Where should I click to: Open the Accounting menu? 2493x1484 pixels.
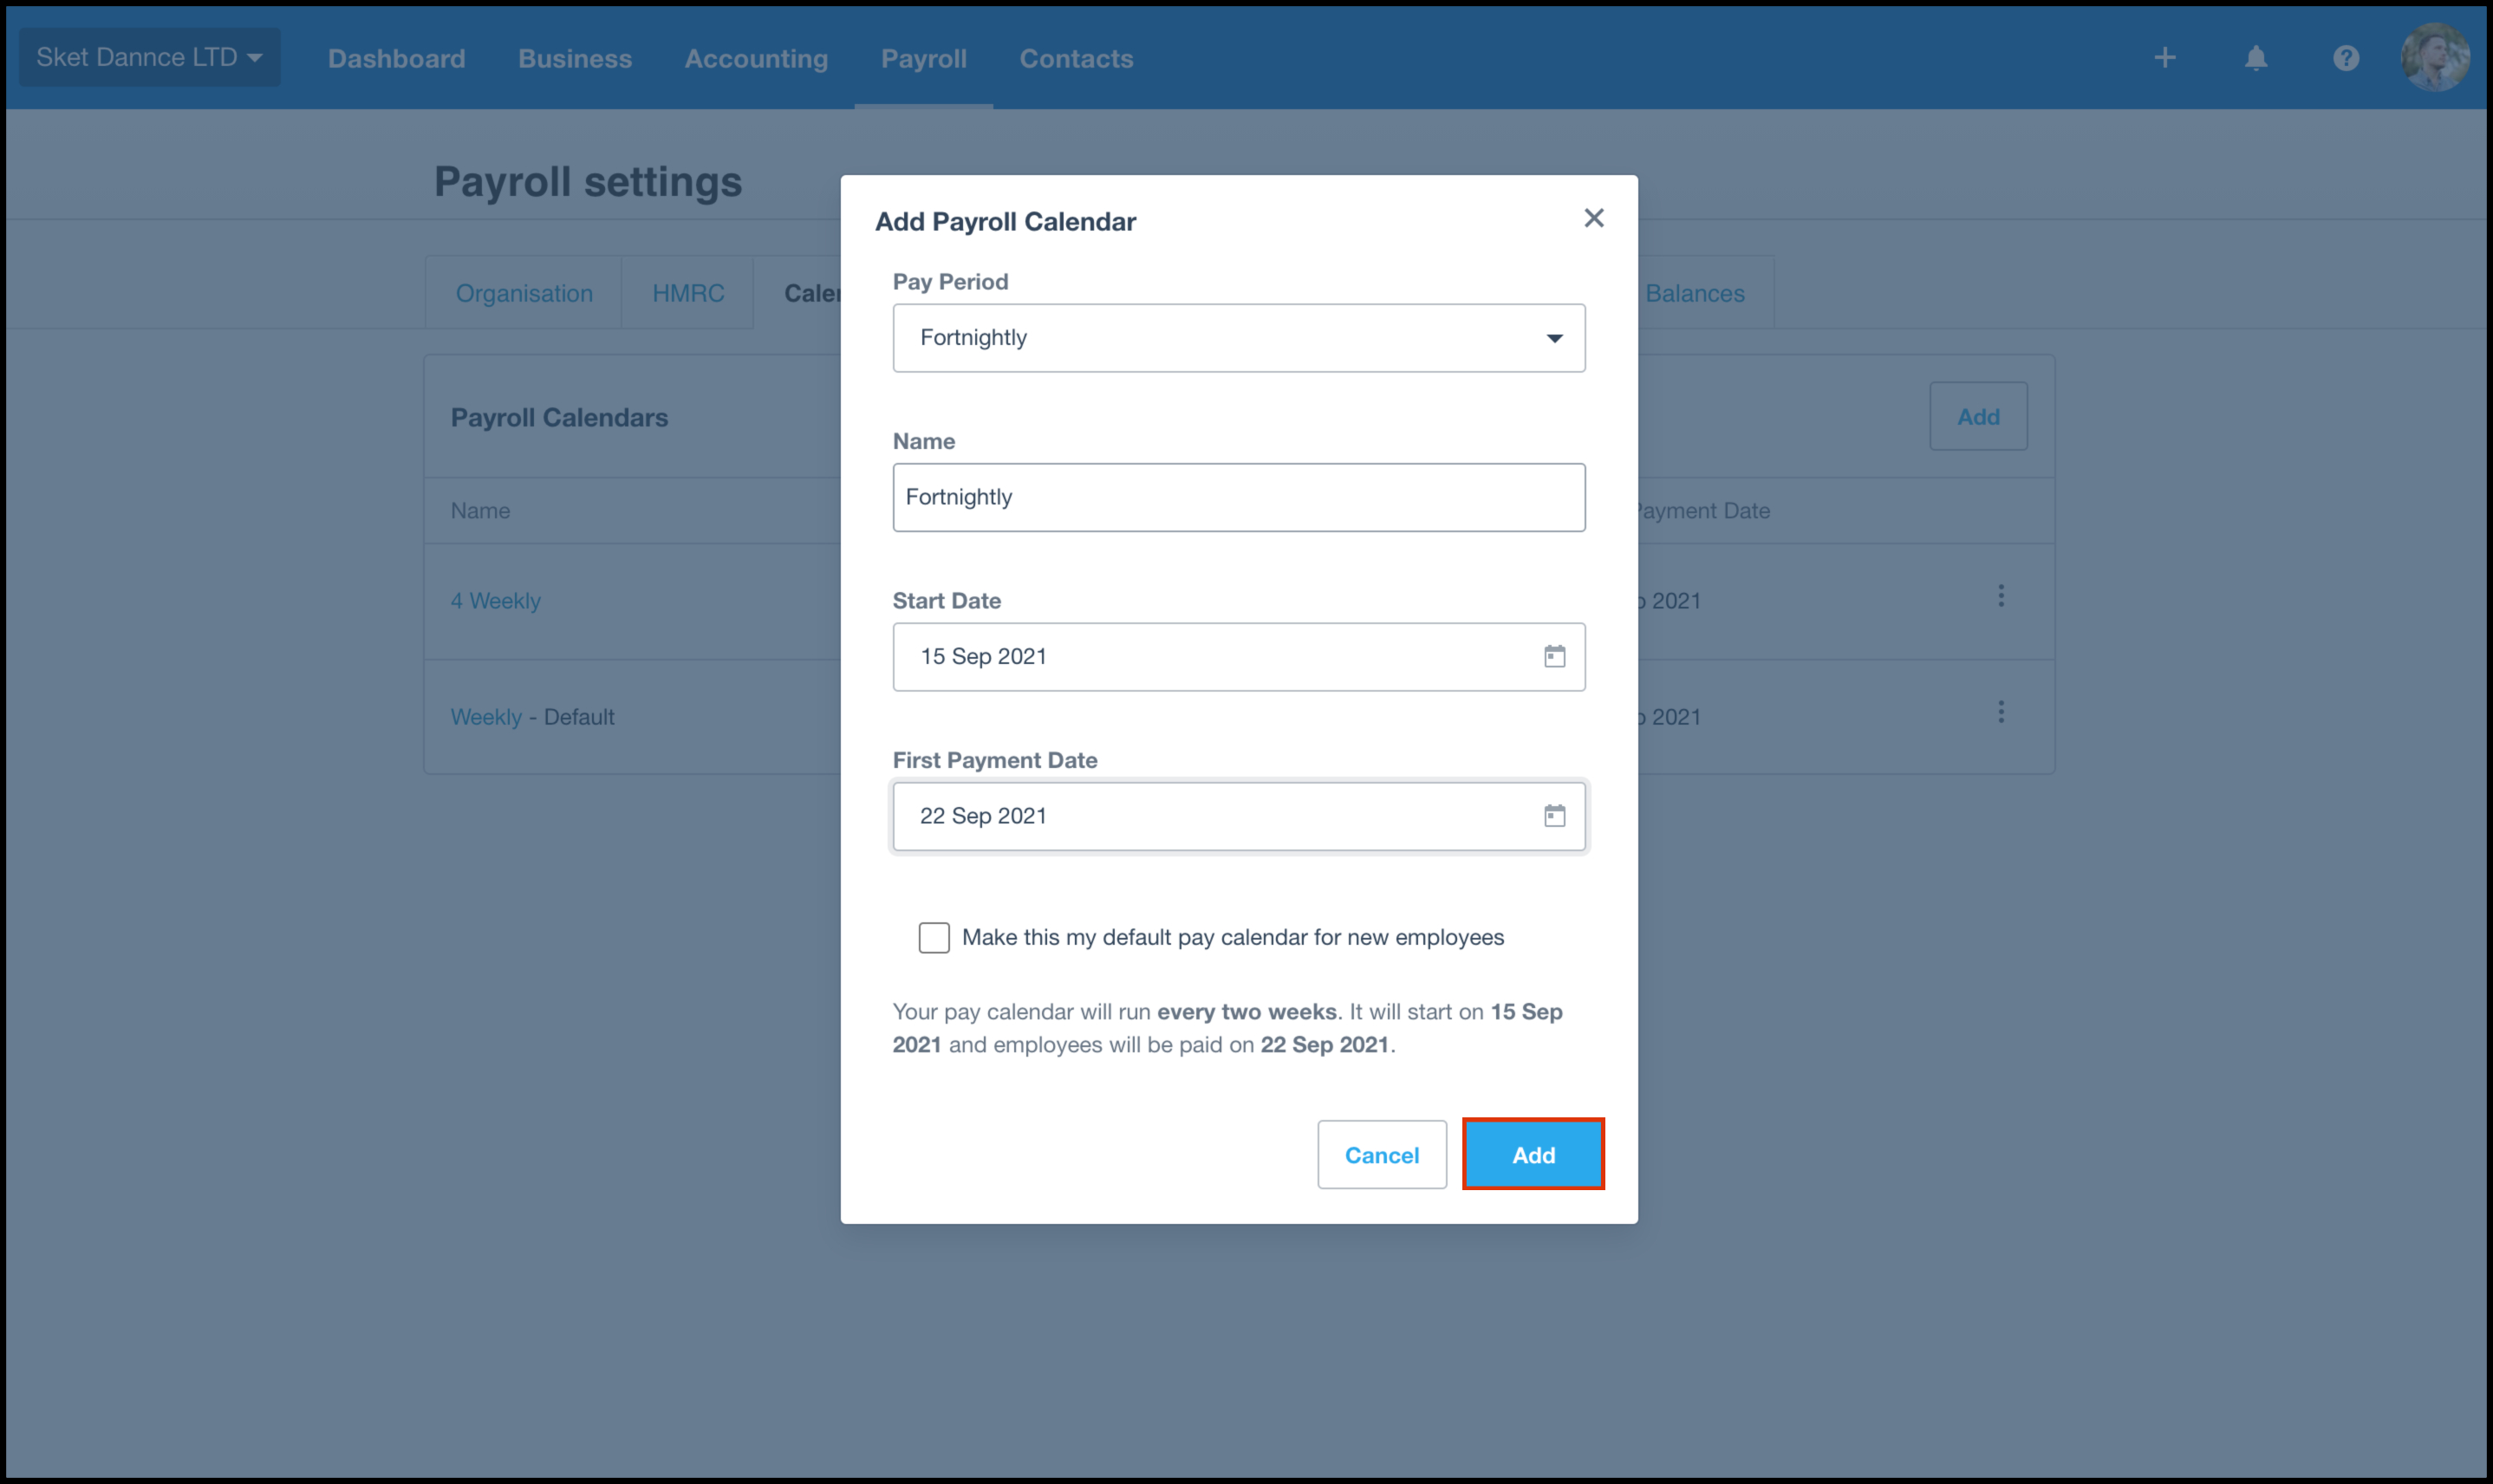756,59
